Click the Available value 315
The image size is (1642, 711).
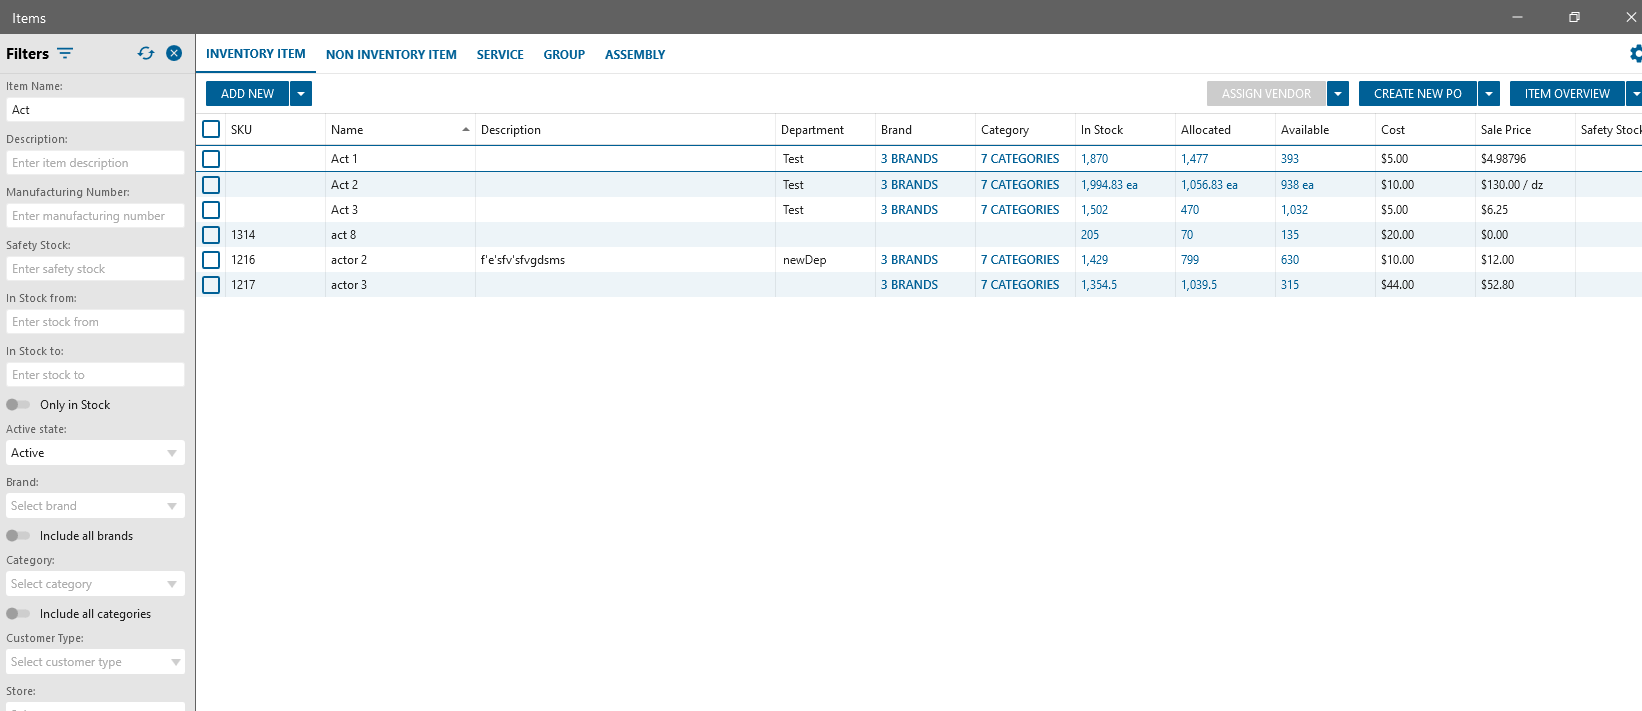click(1290, 285)
